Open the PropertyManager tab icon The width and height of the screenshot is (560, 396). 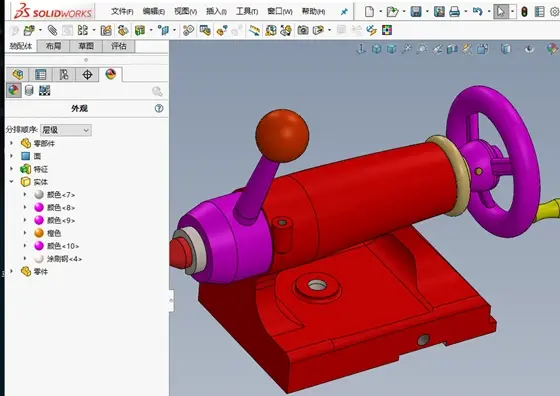[40, 74]
